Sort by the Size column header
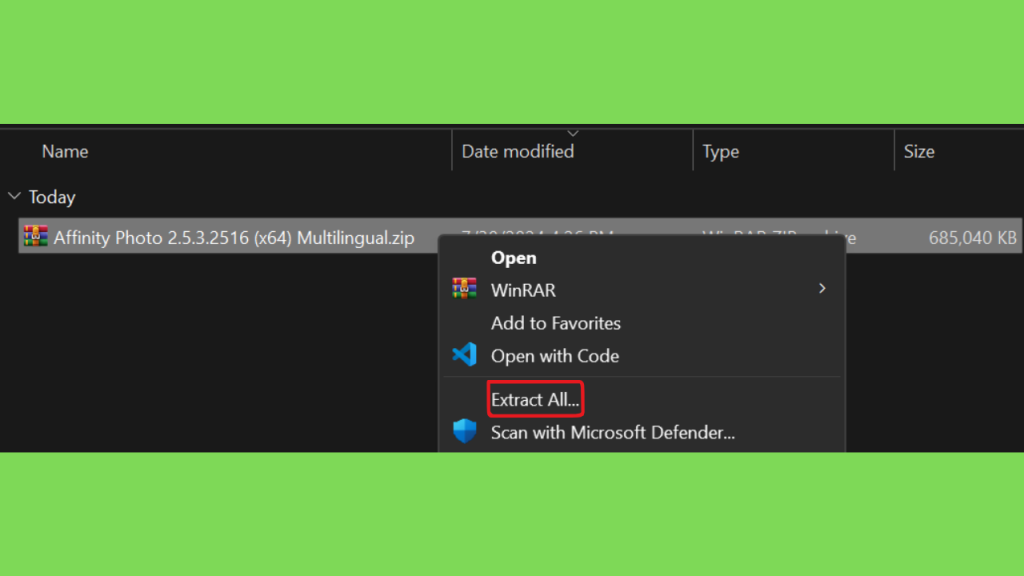The width and height of the screenshot is (1024, 576). [919, 152]
